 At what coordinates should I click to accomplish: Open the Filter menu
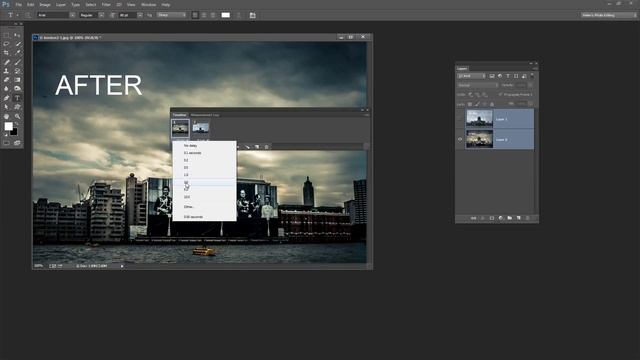click(x=106, y=5)
